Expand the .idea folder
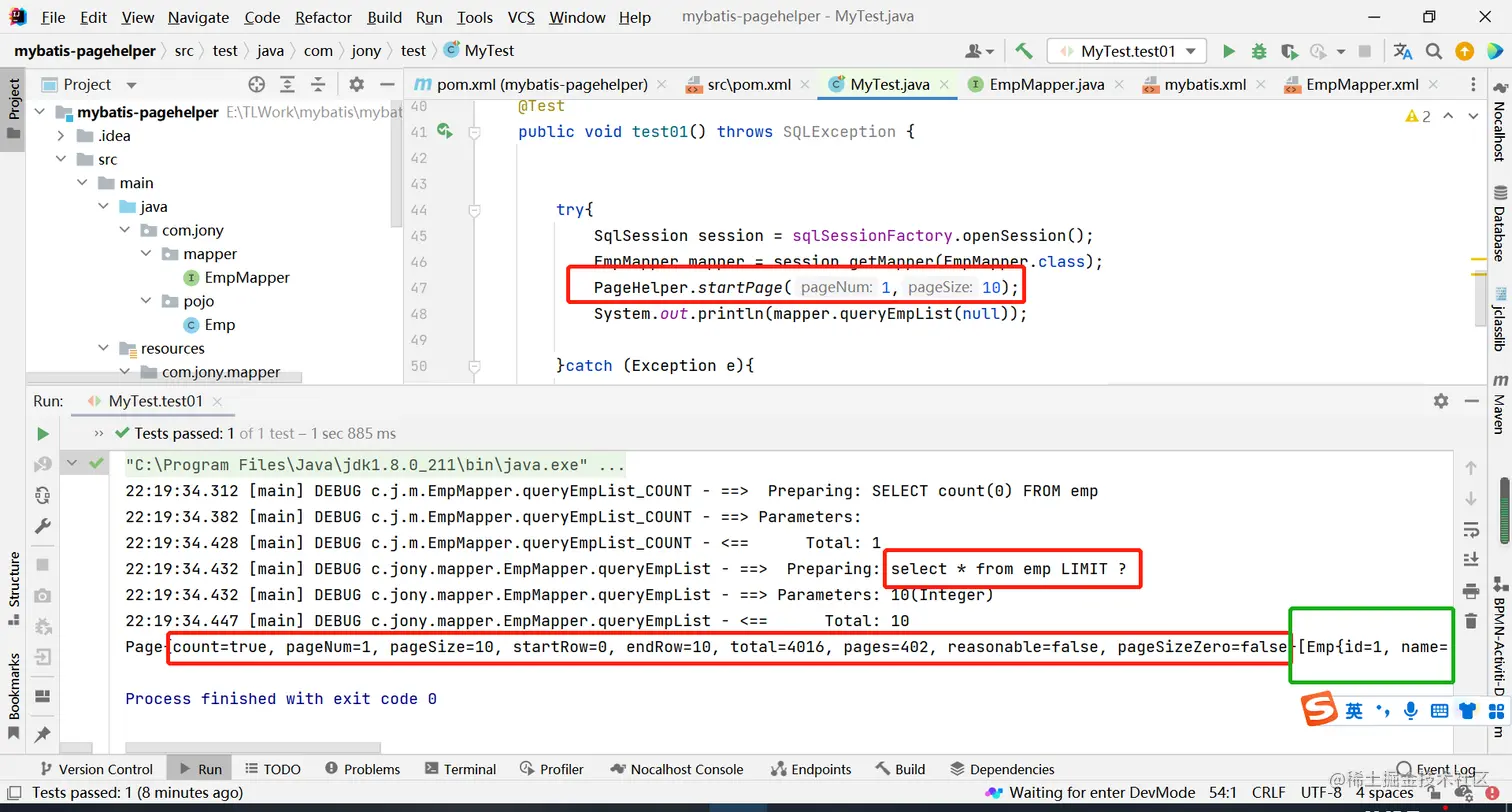 click(61, 136)
